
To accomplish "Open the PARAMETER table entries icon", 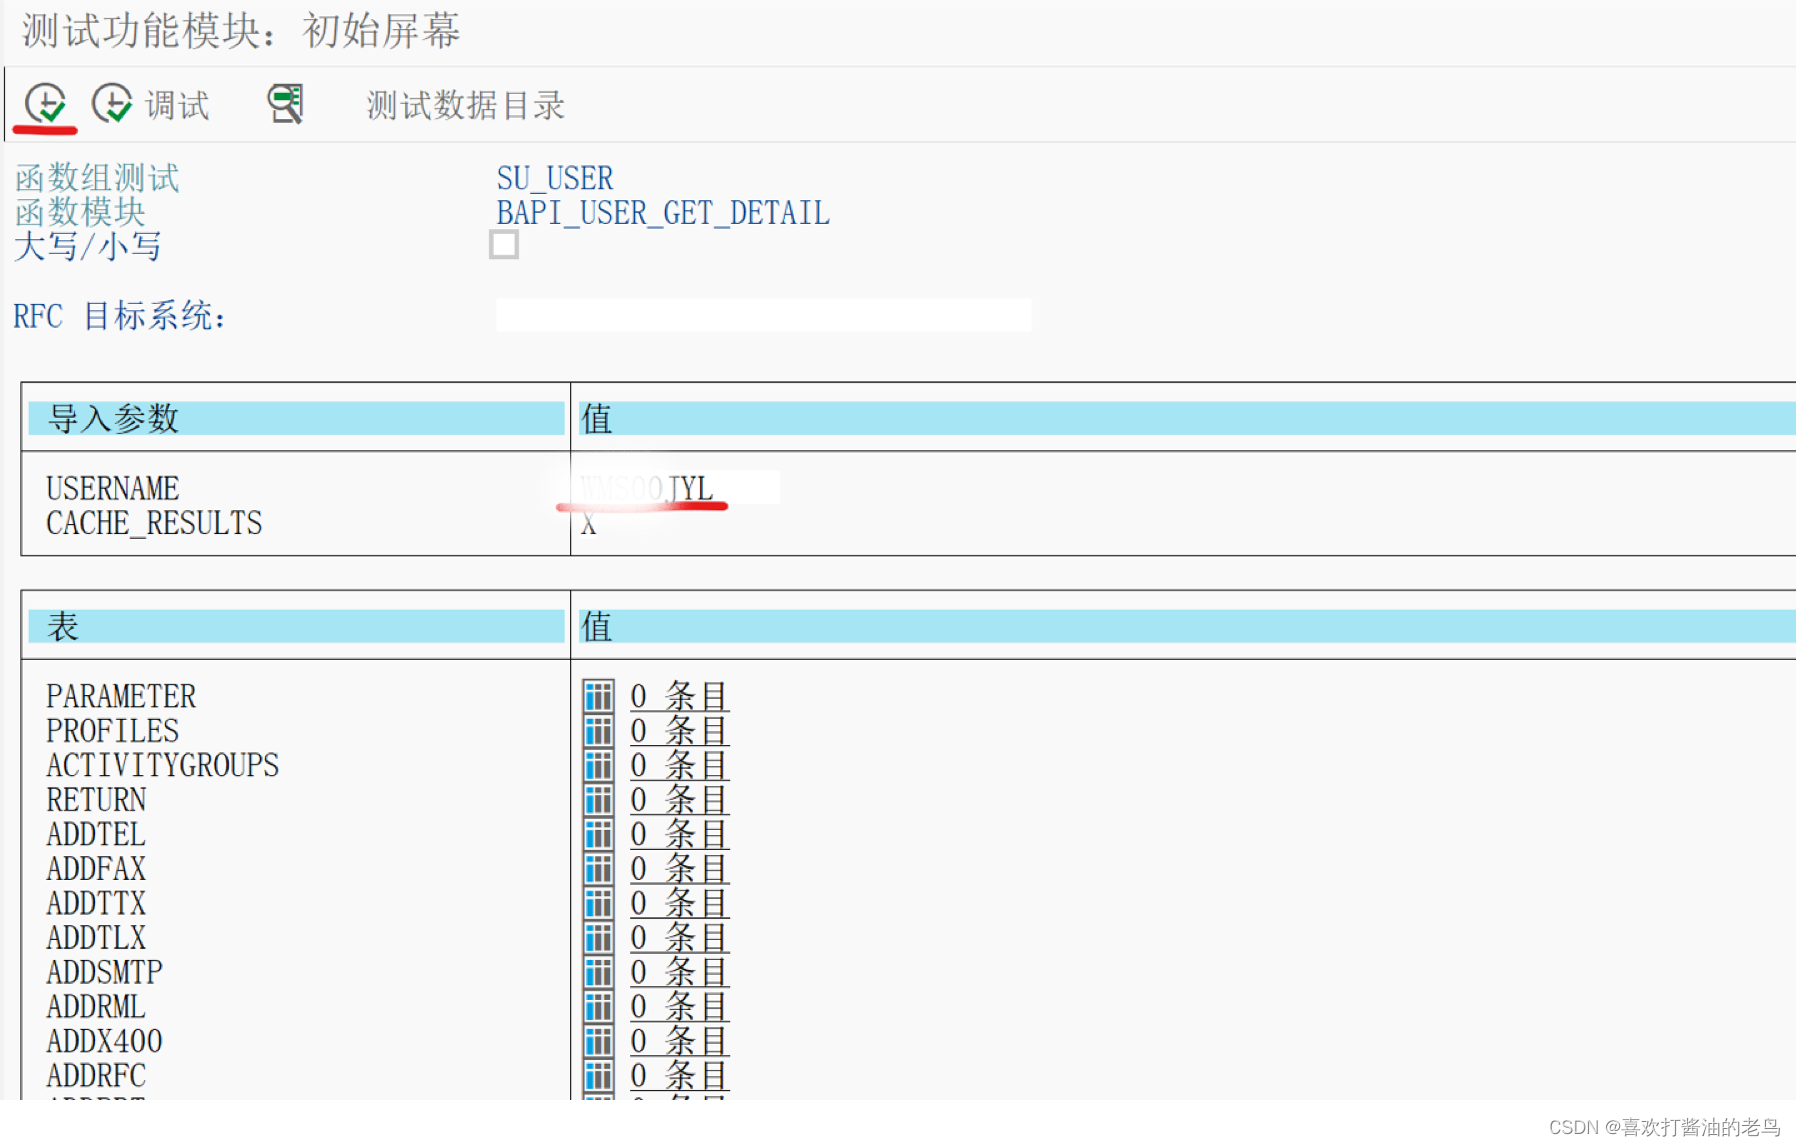I will [597, 696].
